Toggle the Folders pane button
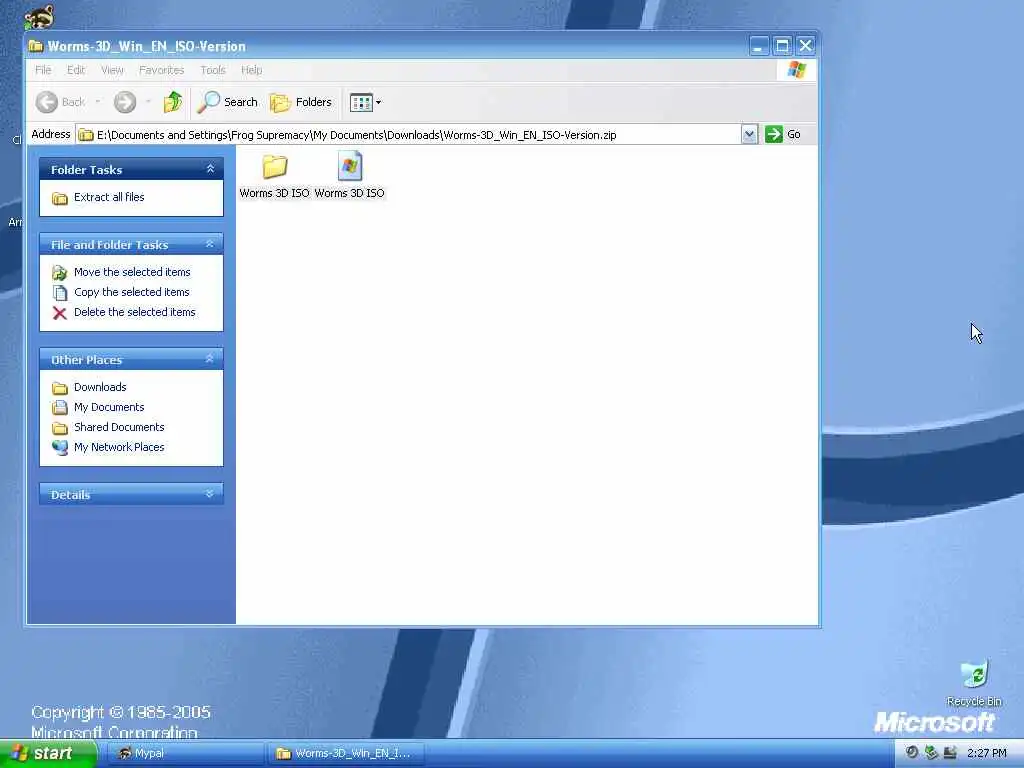 point(301,102)
